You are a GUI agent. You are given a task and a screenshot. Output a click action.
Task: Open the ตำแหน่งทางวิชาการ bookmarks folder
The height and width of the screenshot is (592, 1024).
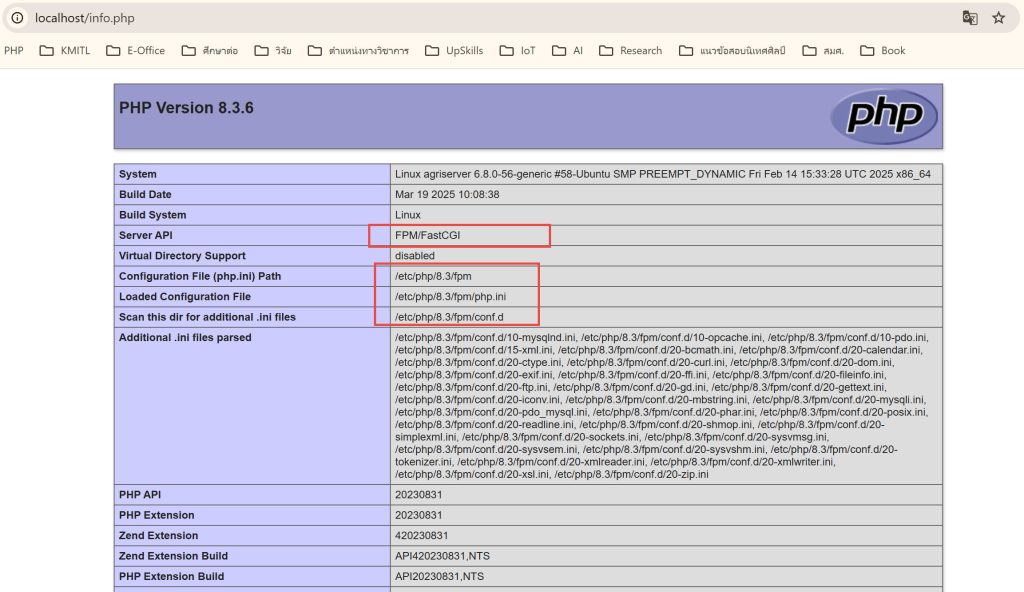click(358, 50)
